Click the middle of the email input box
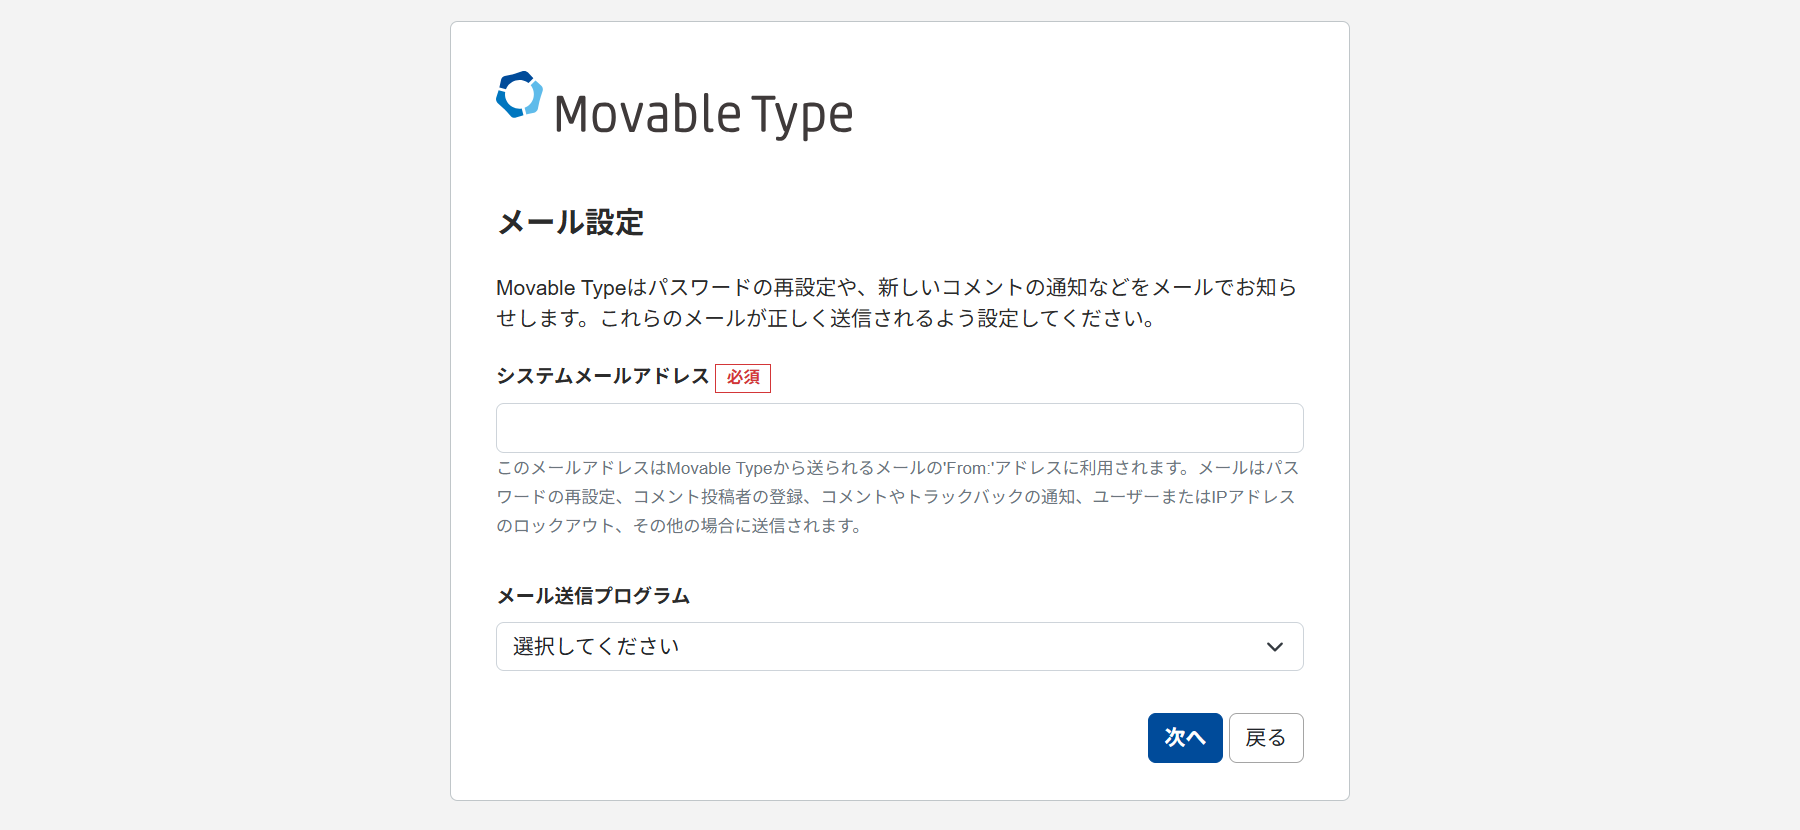Screen dimensions: 1800x830 (899, 428)
